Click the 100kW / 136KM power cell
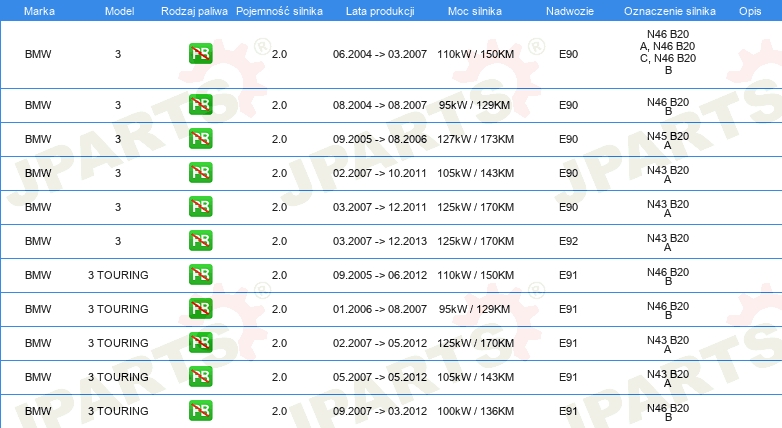This screenshot has height=428, width=782. 475,411
